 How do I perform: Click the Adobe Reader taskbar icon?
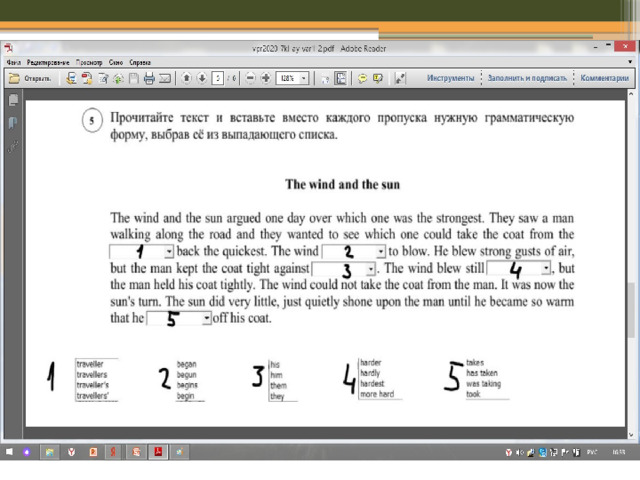coord(158,452)
